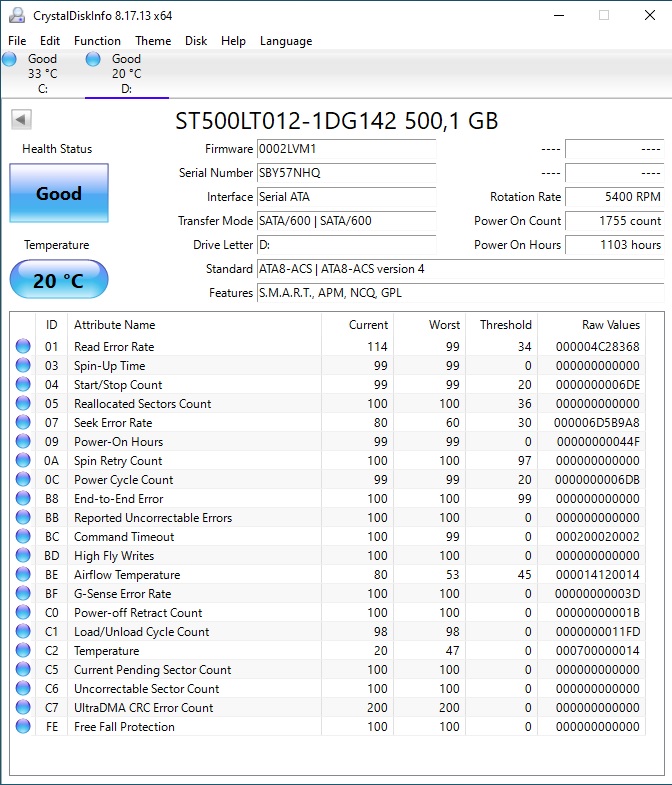This screenshot has height=785, width=672.
Task: Click the Serial Number field SBY57NHQ
Action: coord(346,173)
